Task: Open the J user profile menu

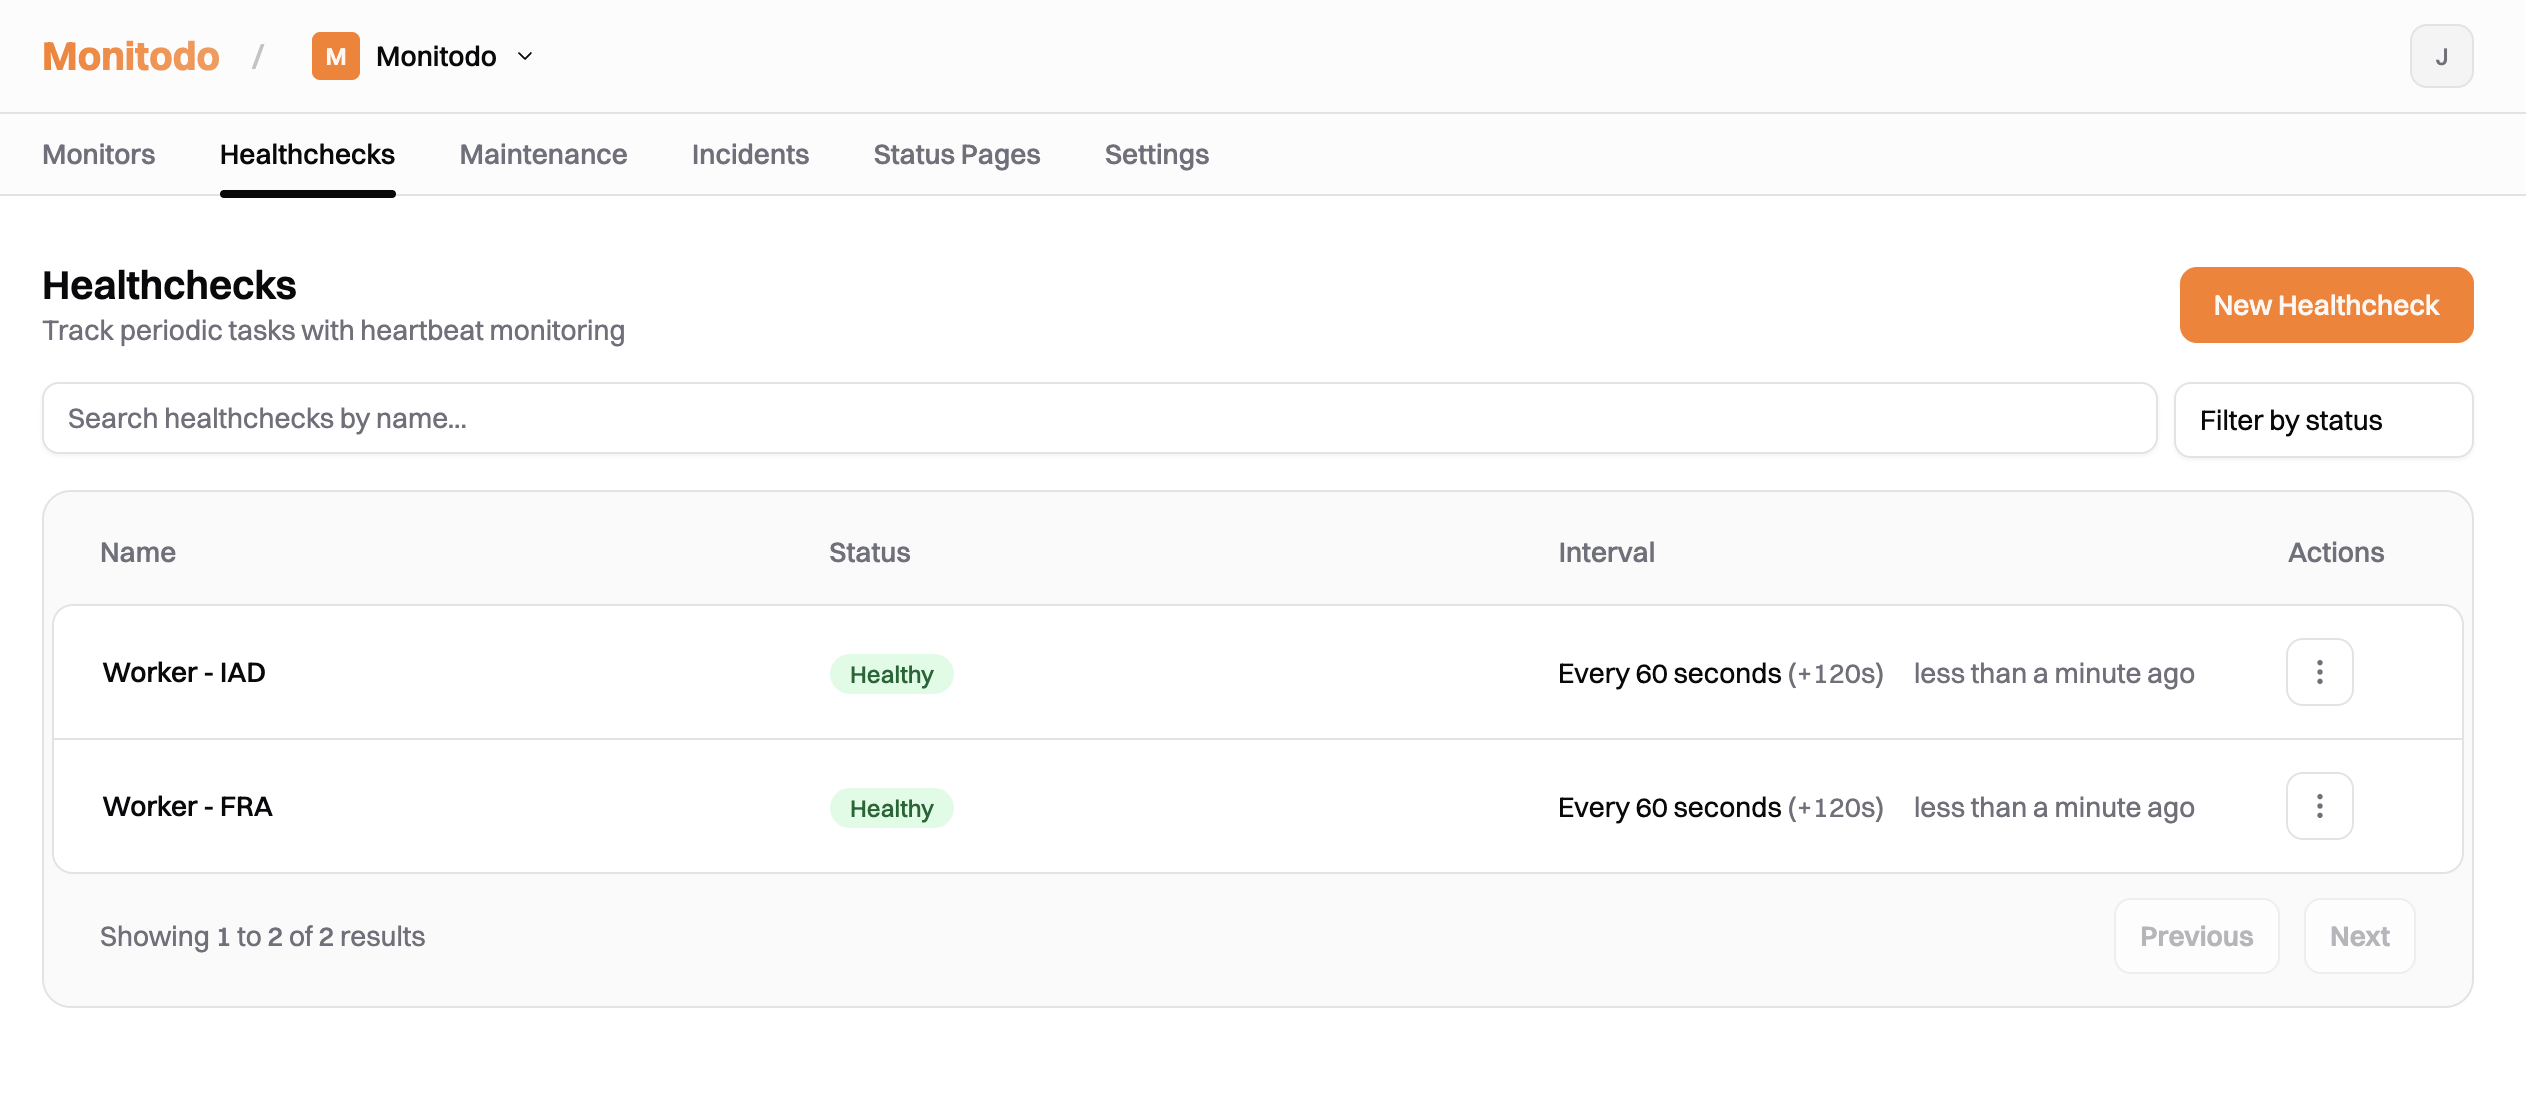Action: (x=2441, y=56)
